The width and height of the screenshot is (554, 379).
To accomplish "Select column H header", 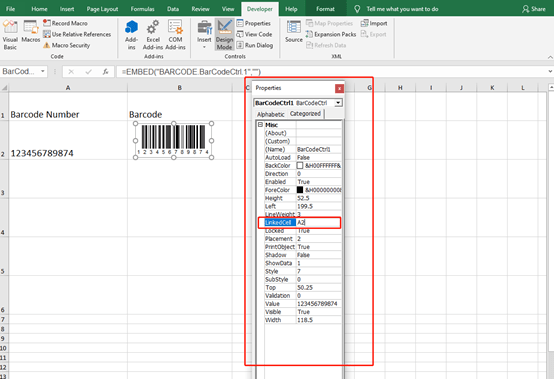I will click(400, 88).
